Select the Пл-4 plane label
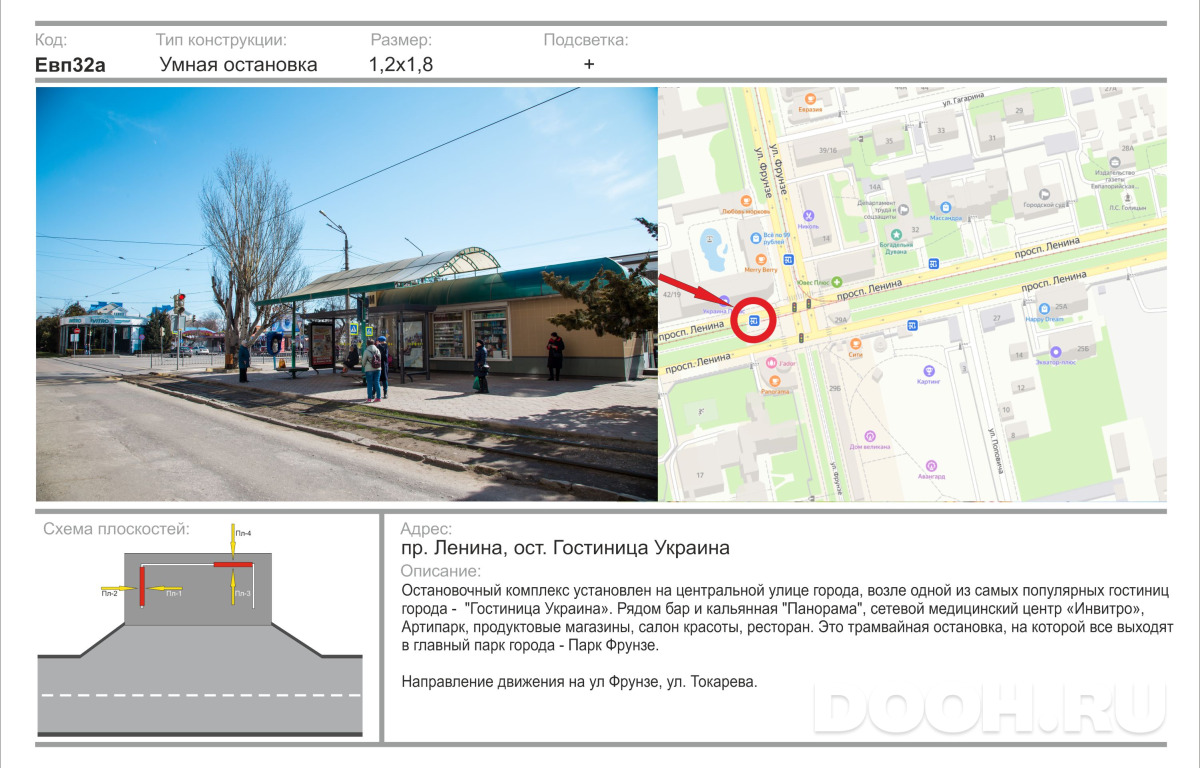The width and height of the screenshot is (1200, 768). point(243,534)
